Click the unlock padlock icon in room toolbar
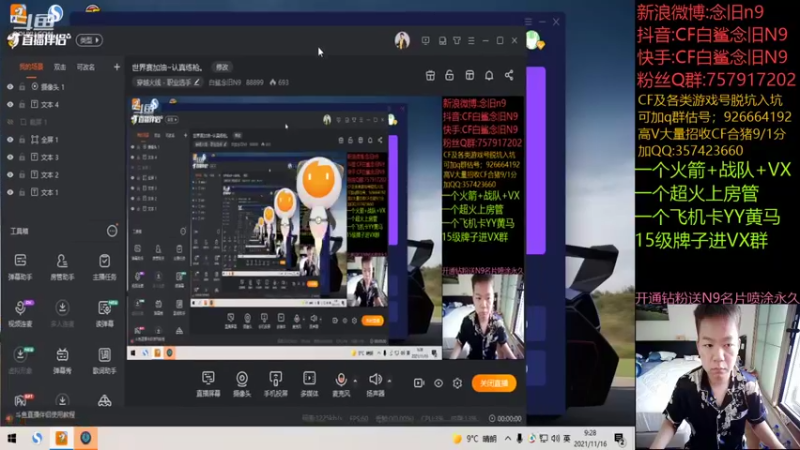Image resolution: width=800 pixels, height=450 pixels. (x=449, y=76)
